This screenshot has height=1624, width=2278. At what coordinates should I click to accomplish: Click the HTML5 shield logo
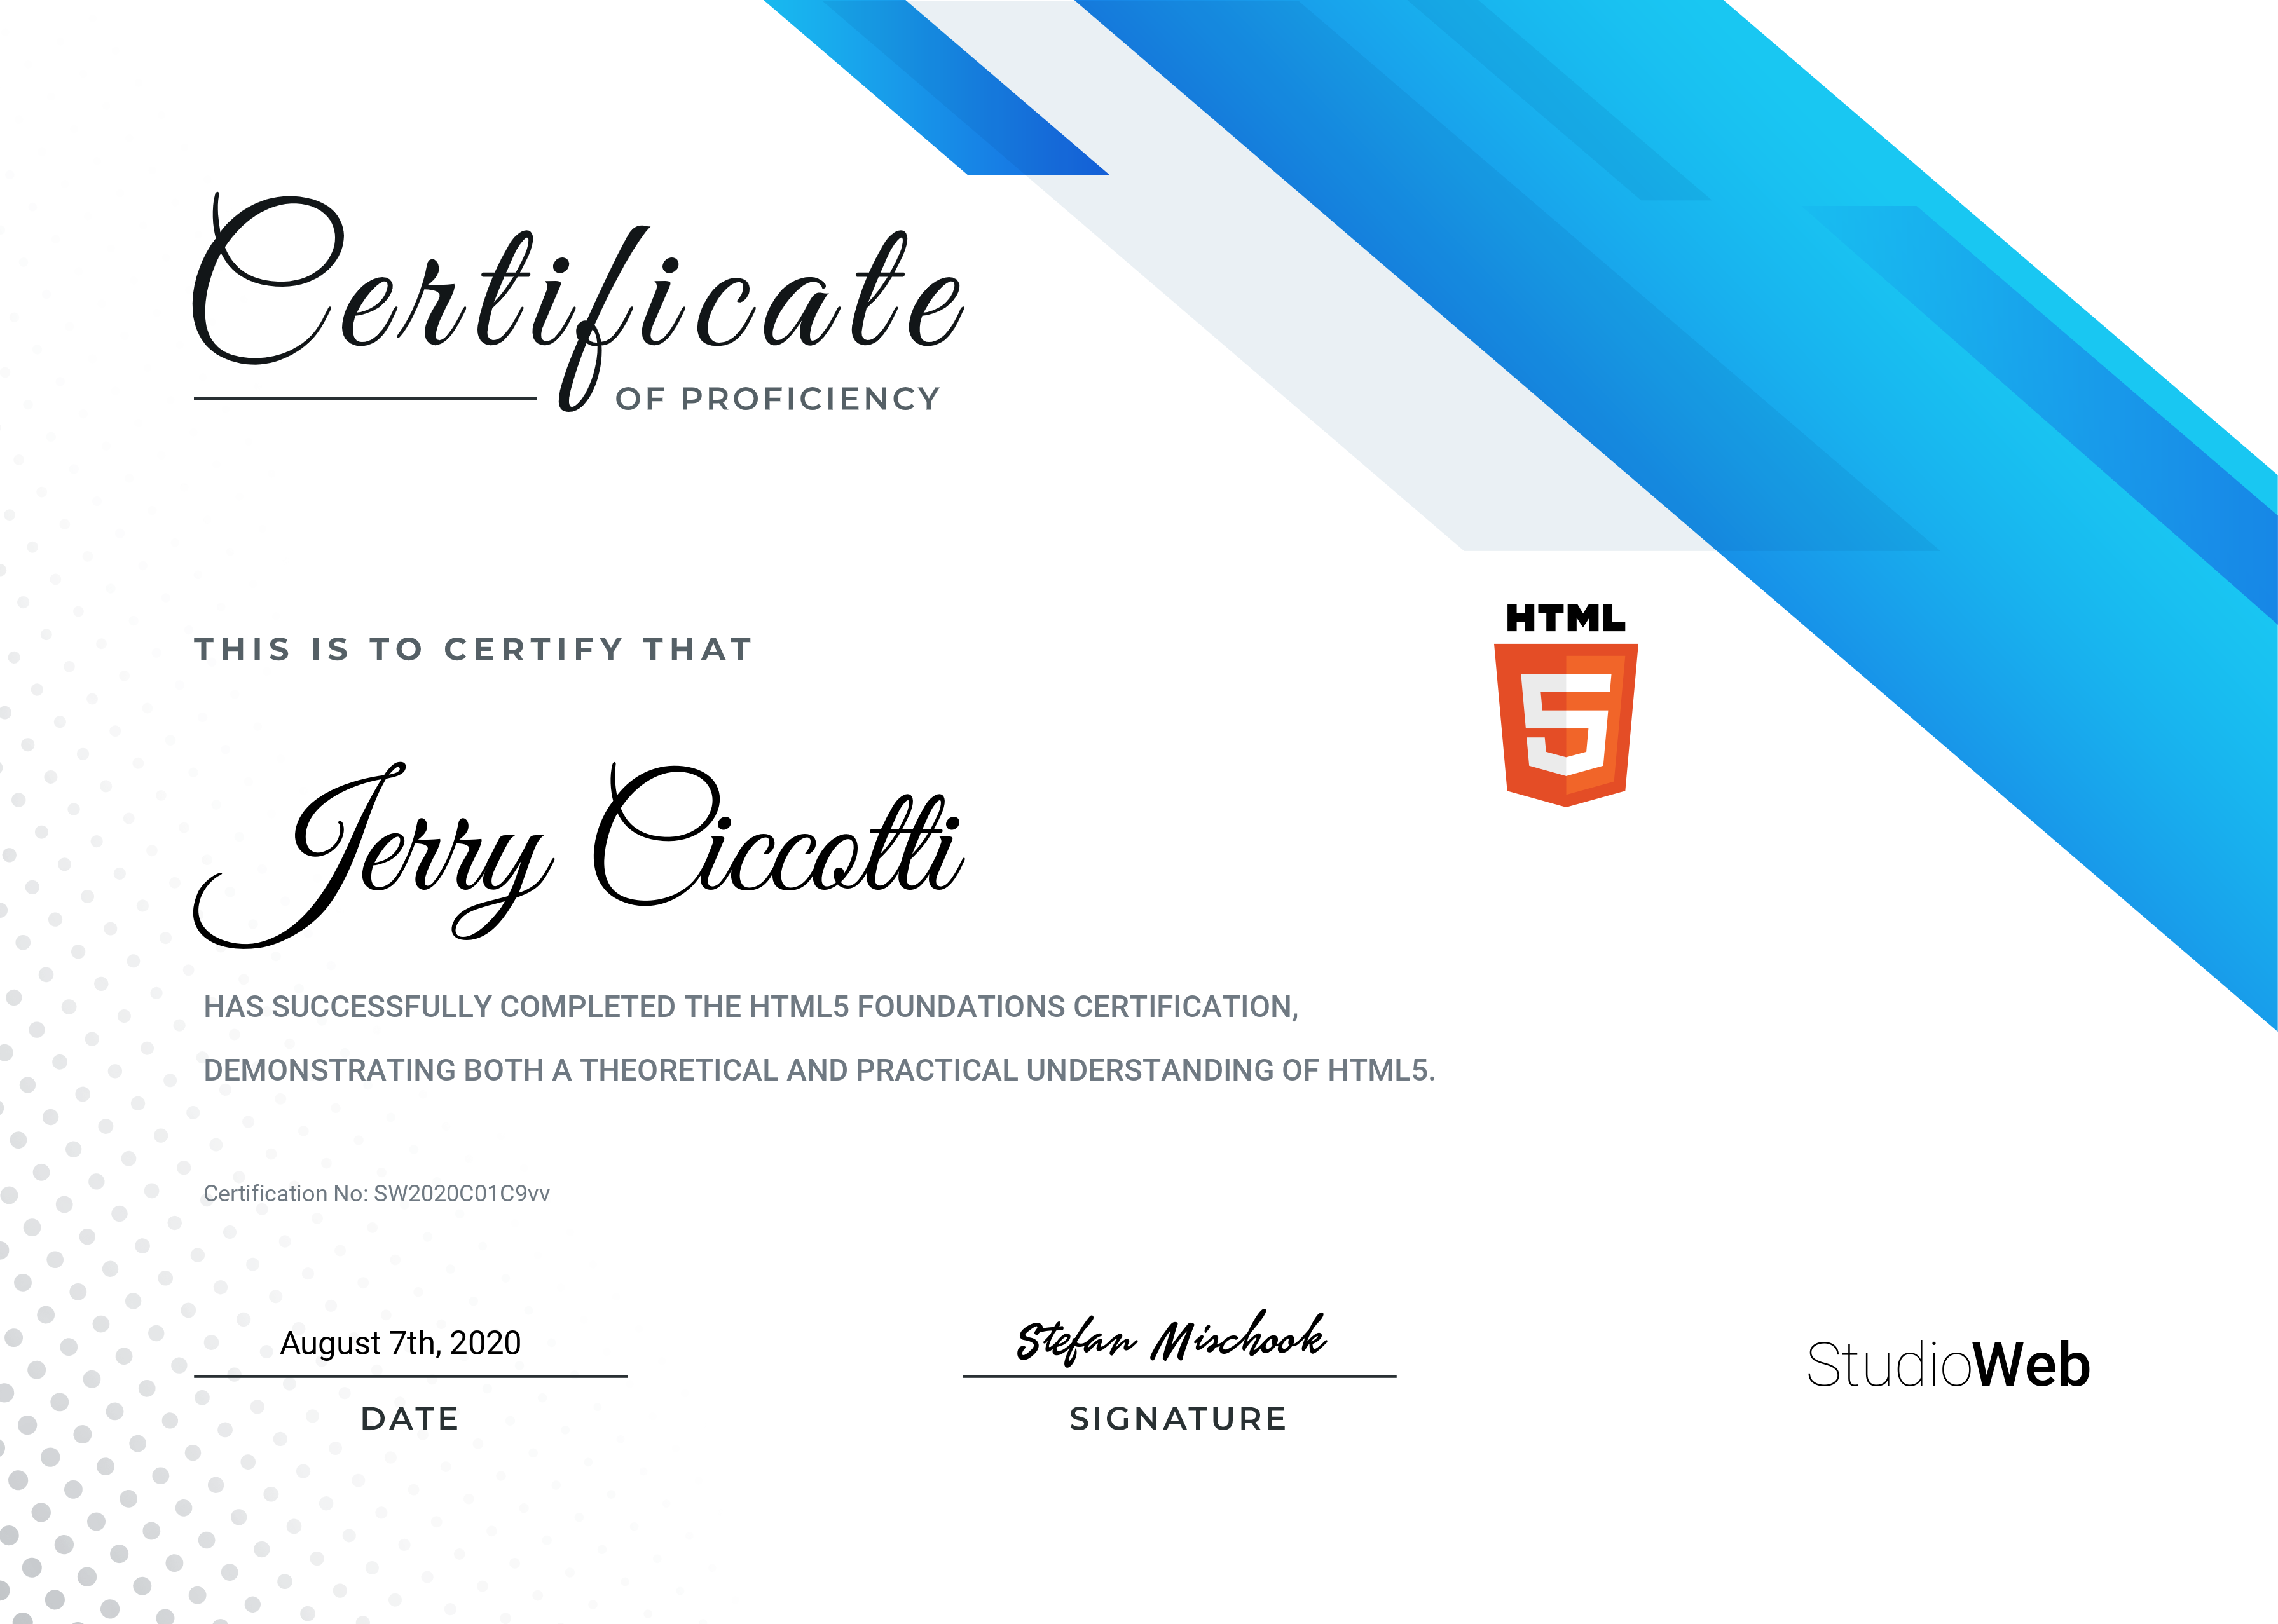coord(1565,725)
